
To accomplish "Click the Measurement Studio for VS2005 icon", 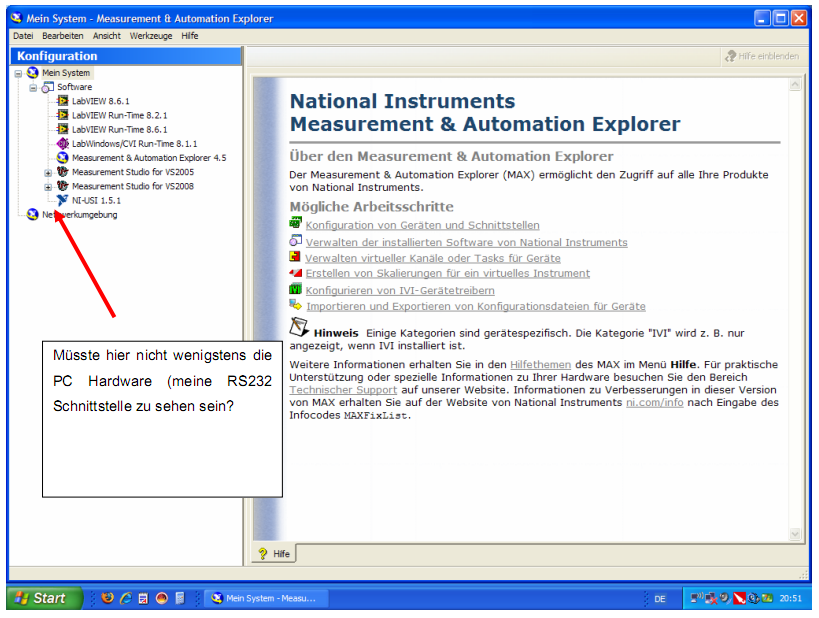I will pos(63,171).
